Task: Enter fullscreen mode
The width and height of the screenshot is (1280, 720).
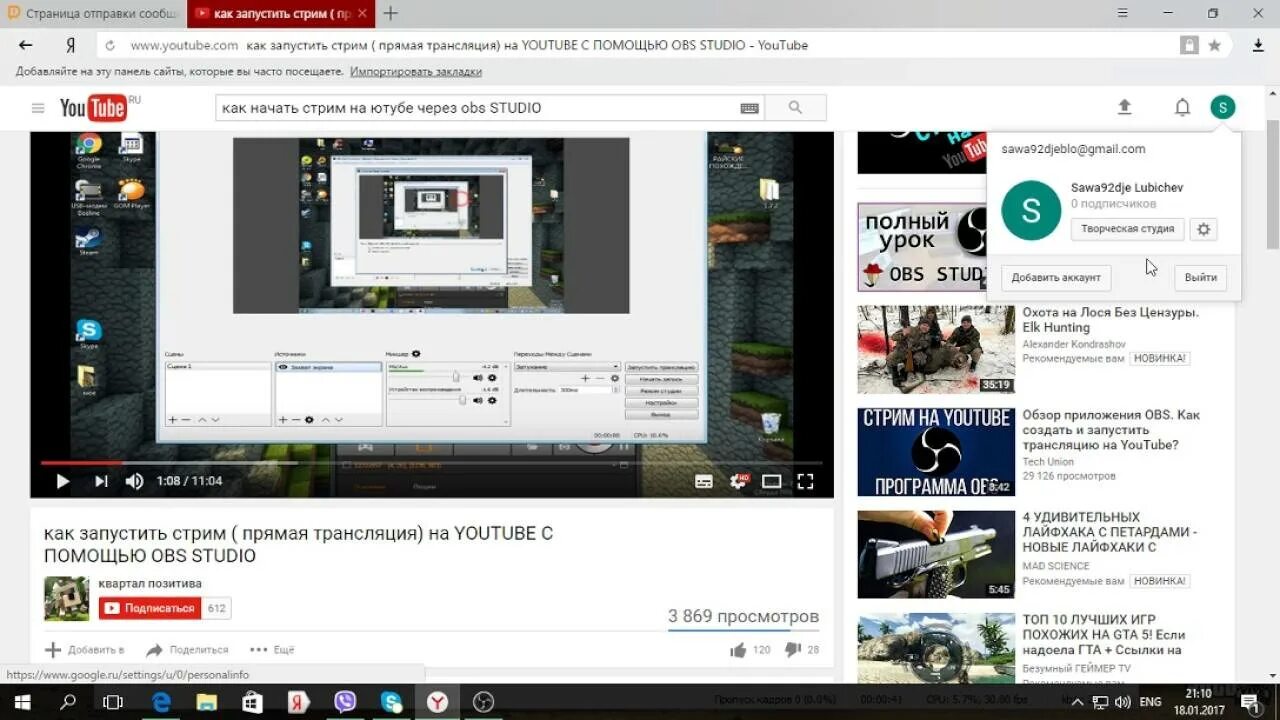Action: point(805,481)
